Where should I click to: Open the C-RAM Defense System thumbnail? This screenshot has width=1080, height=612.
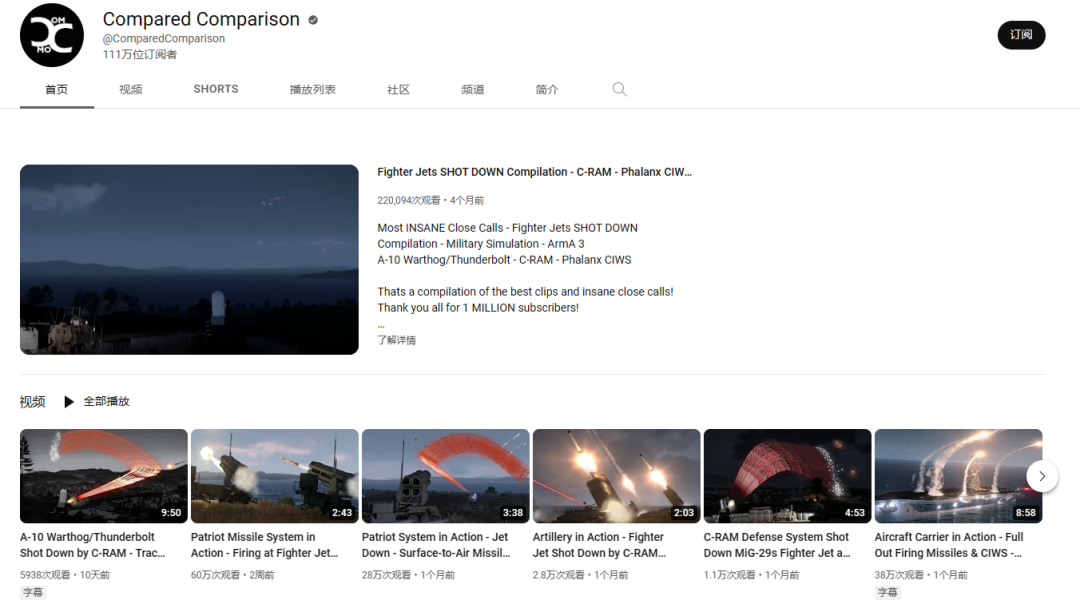click(787, 476)
